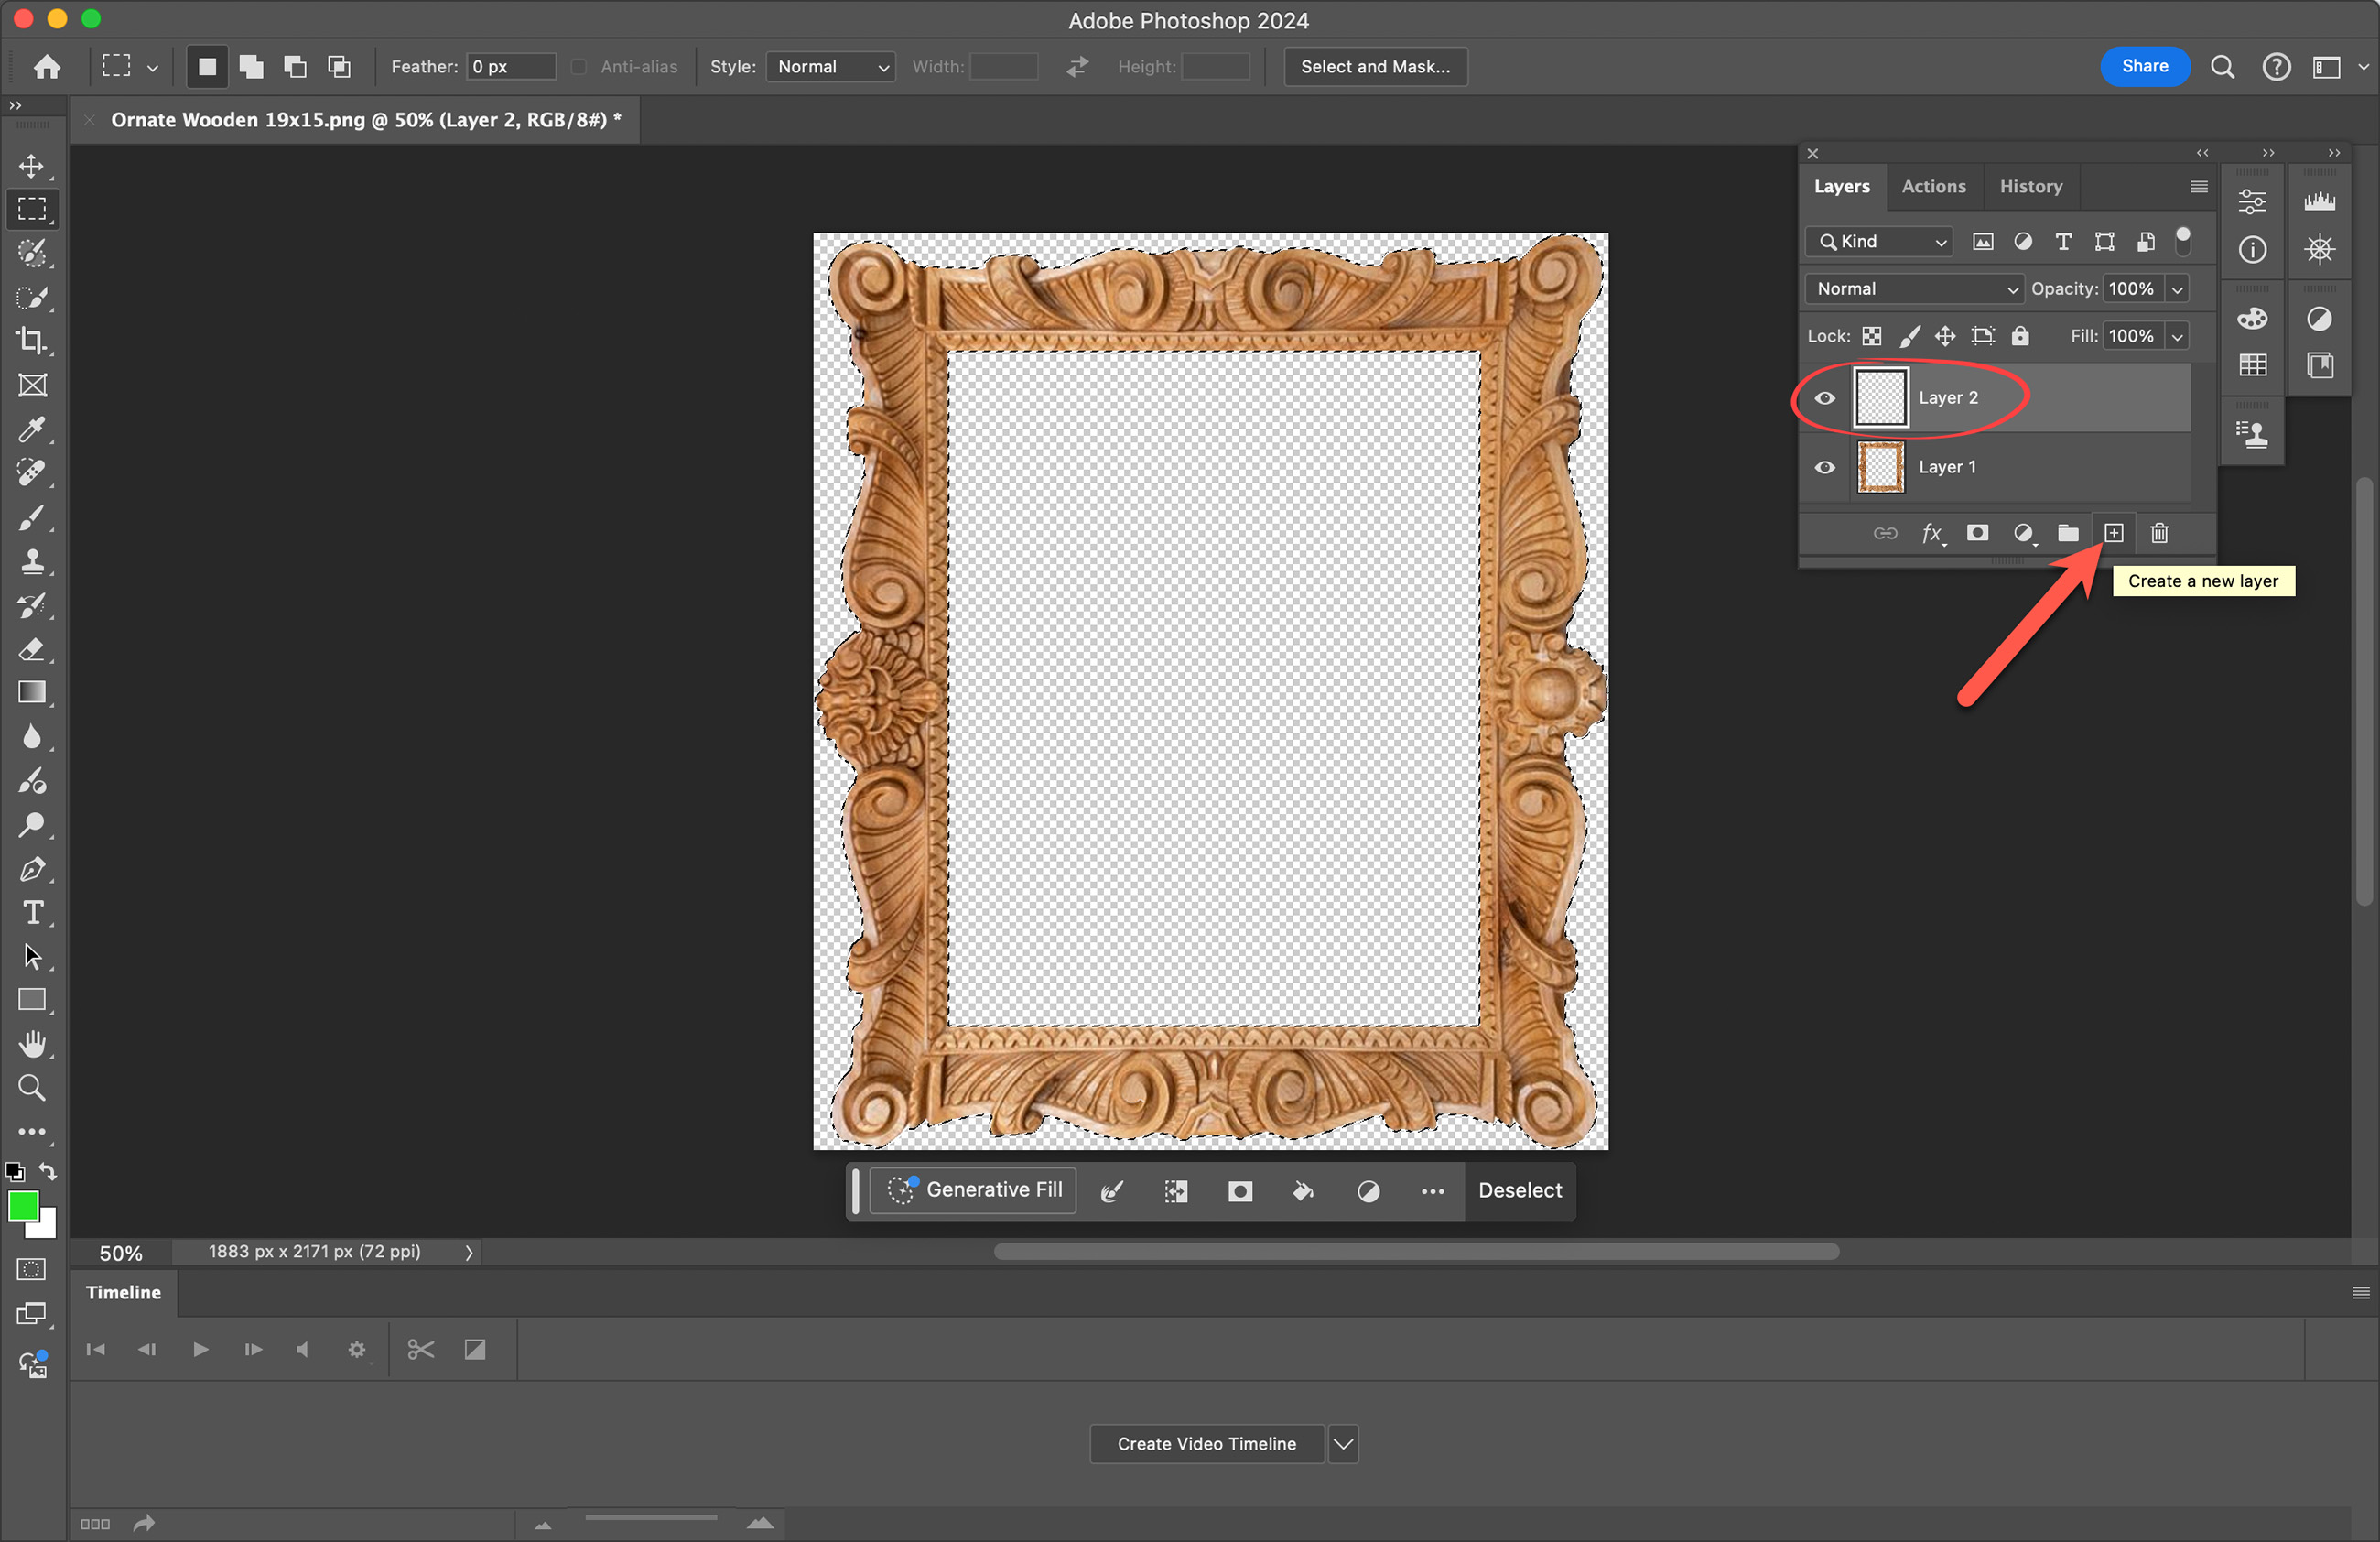The width and height of the screenshot is (2380, 1542).
Task: Click the Delete layer trash icon
Action: [x=2159, y=533]
